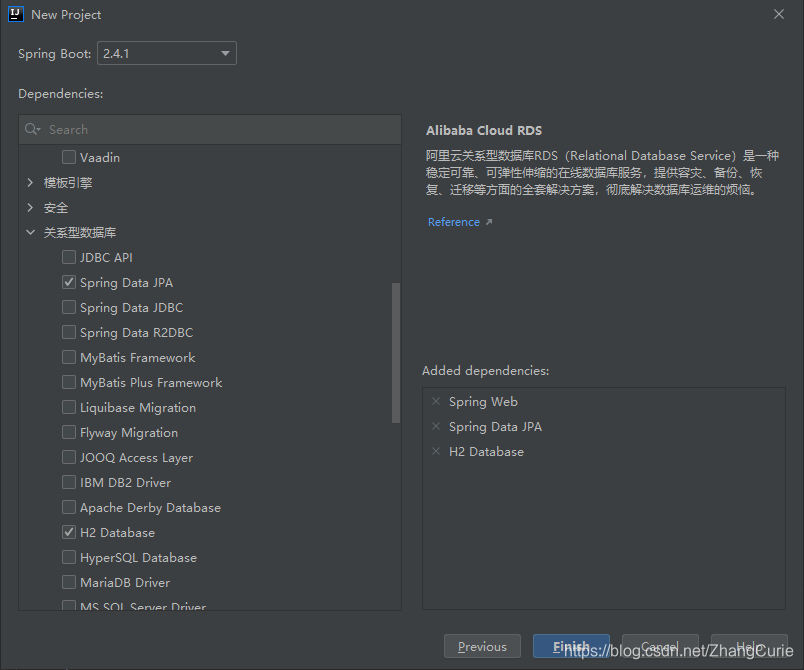The height and width of the screenshot is (670, 804).
Task: Click the Alibaba Cloud RDS heading
Action: [x=484, y=131]
